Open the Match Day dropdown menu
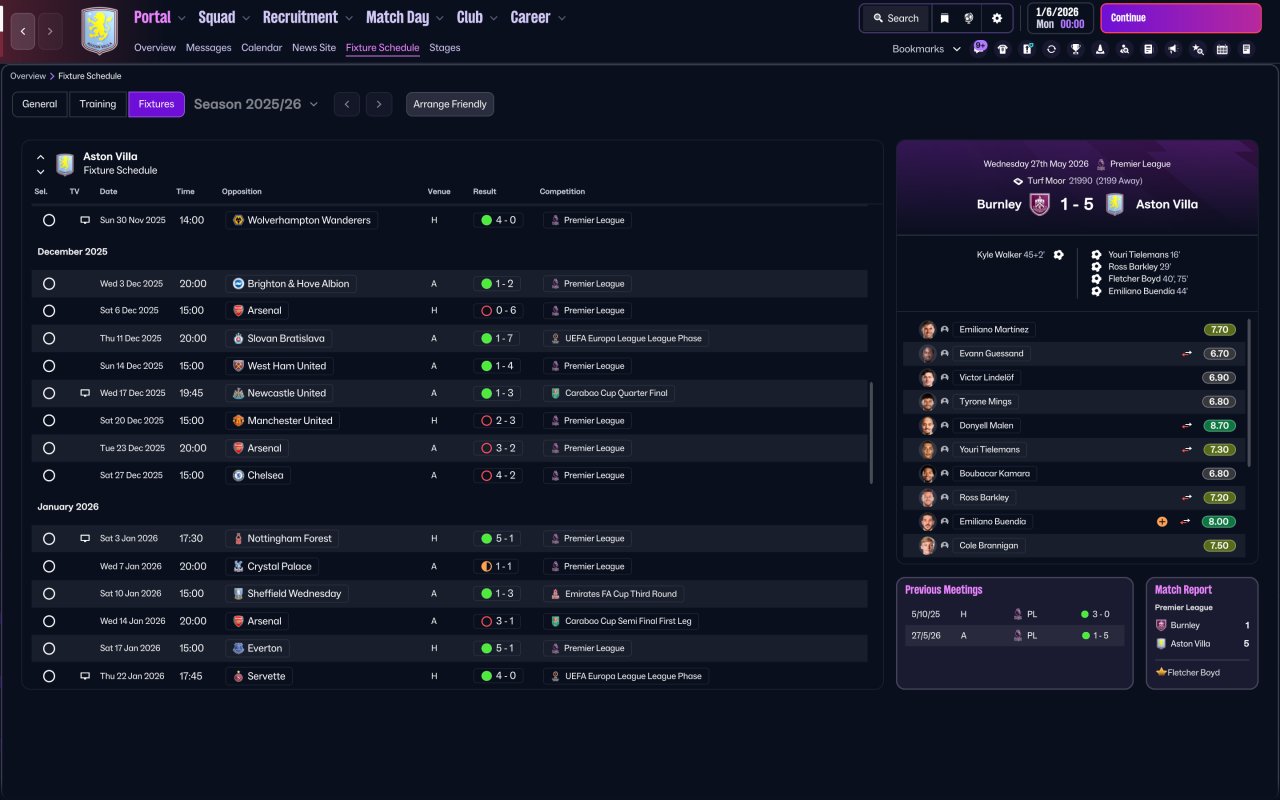 pyautogui.click(x=406, y=17)
